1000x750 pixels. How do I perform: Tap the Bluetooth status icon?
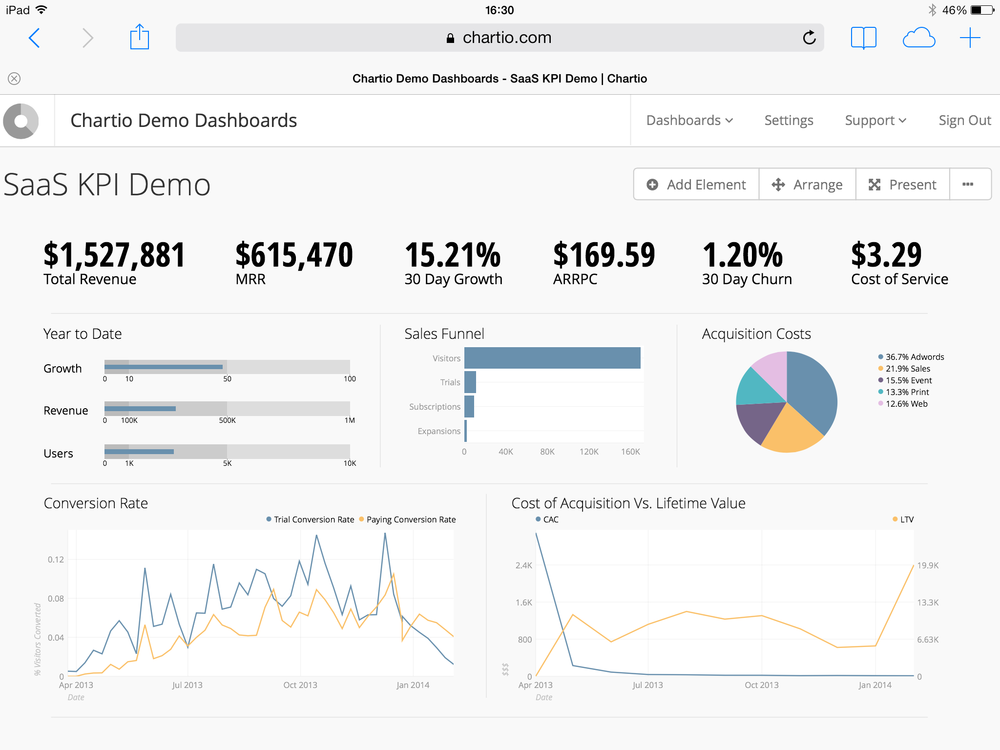tap(932, 10)
